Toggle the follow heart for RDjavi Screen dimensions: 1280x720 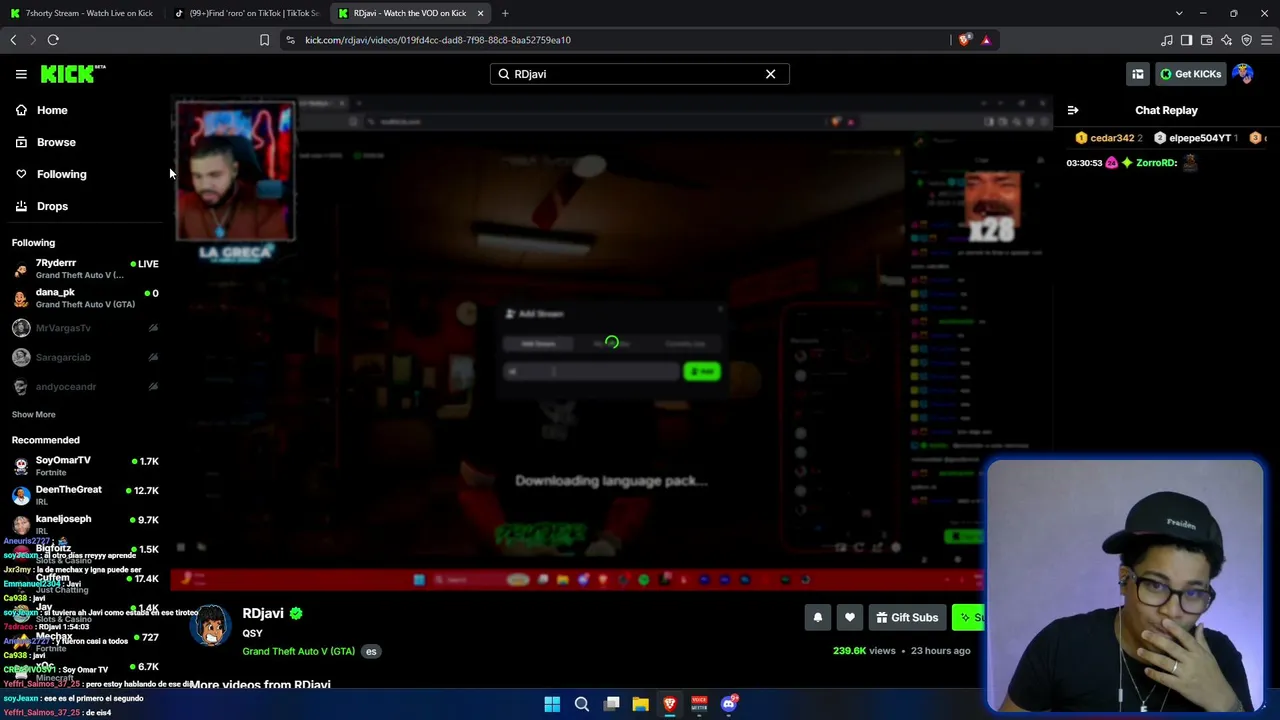pyautogui.click(x=850, y=618)
